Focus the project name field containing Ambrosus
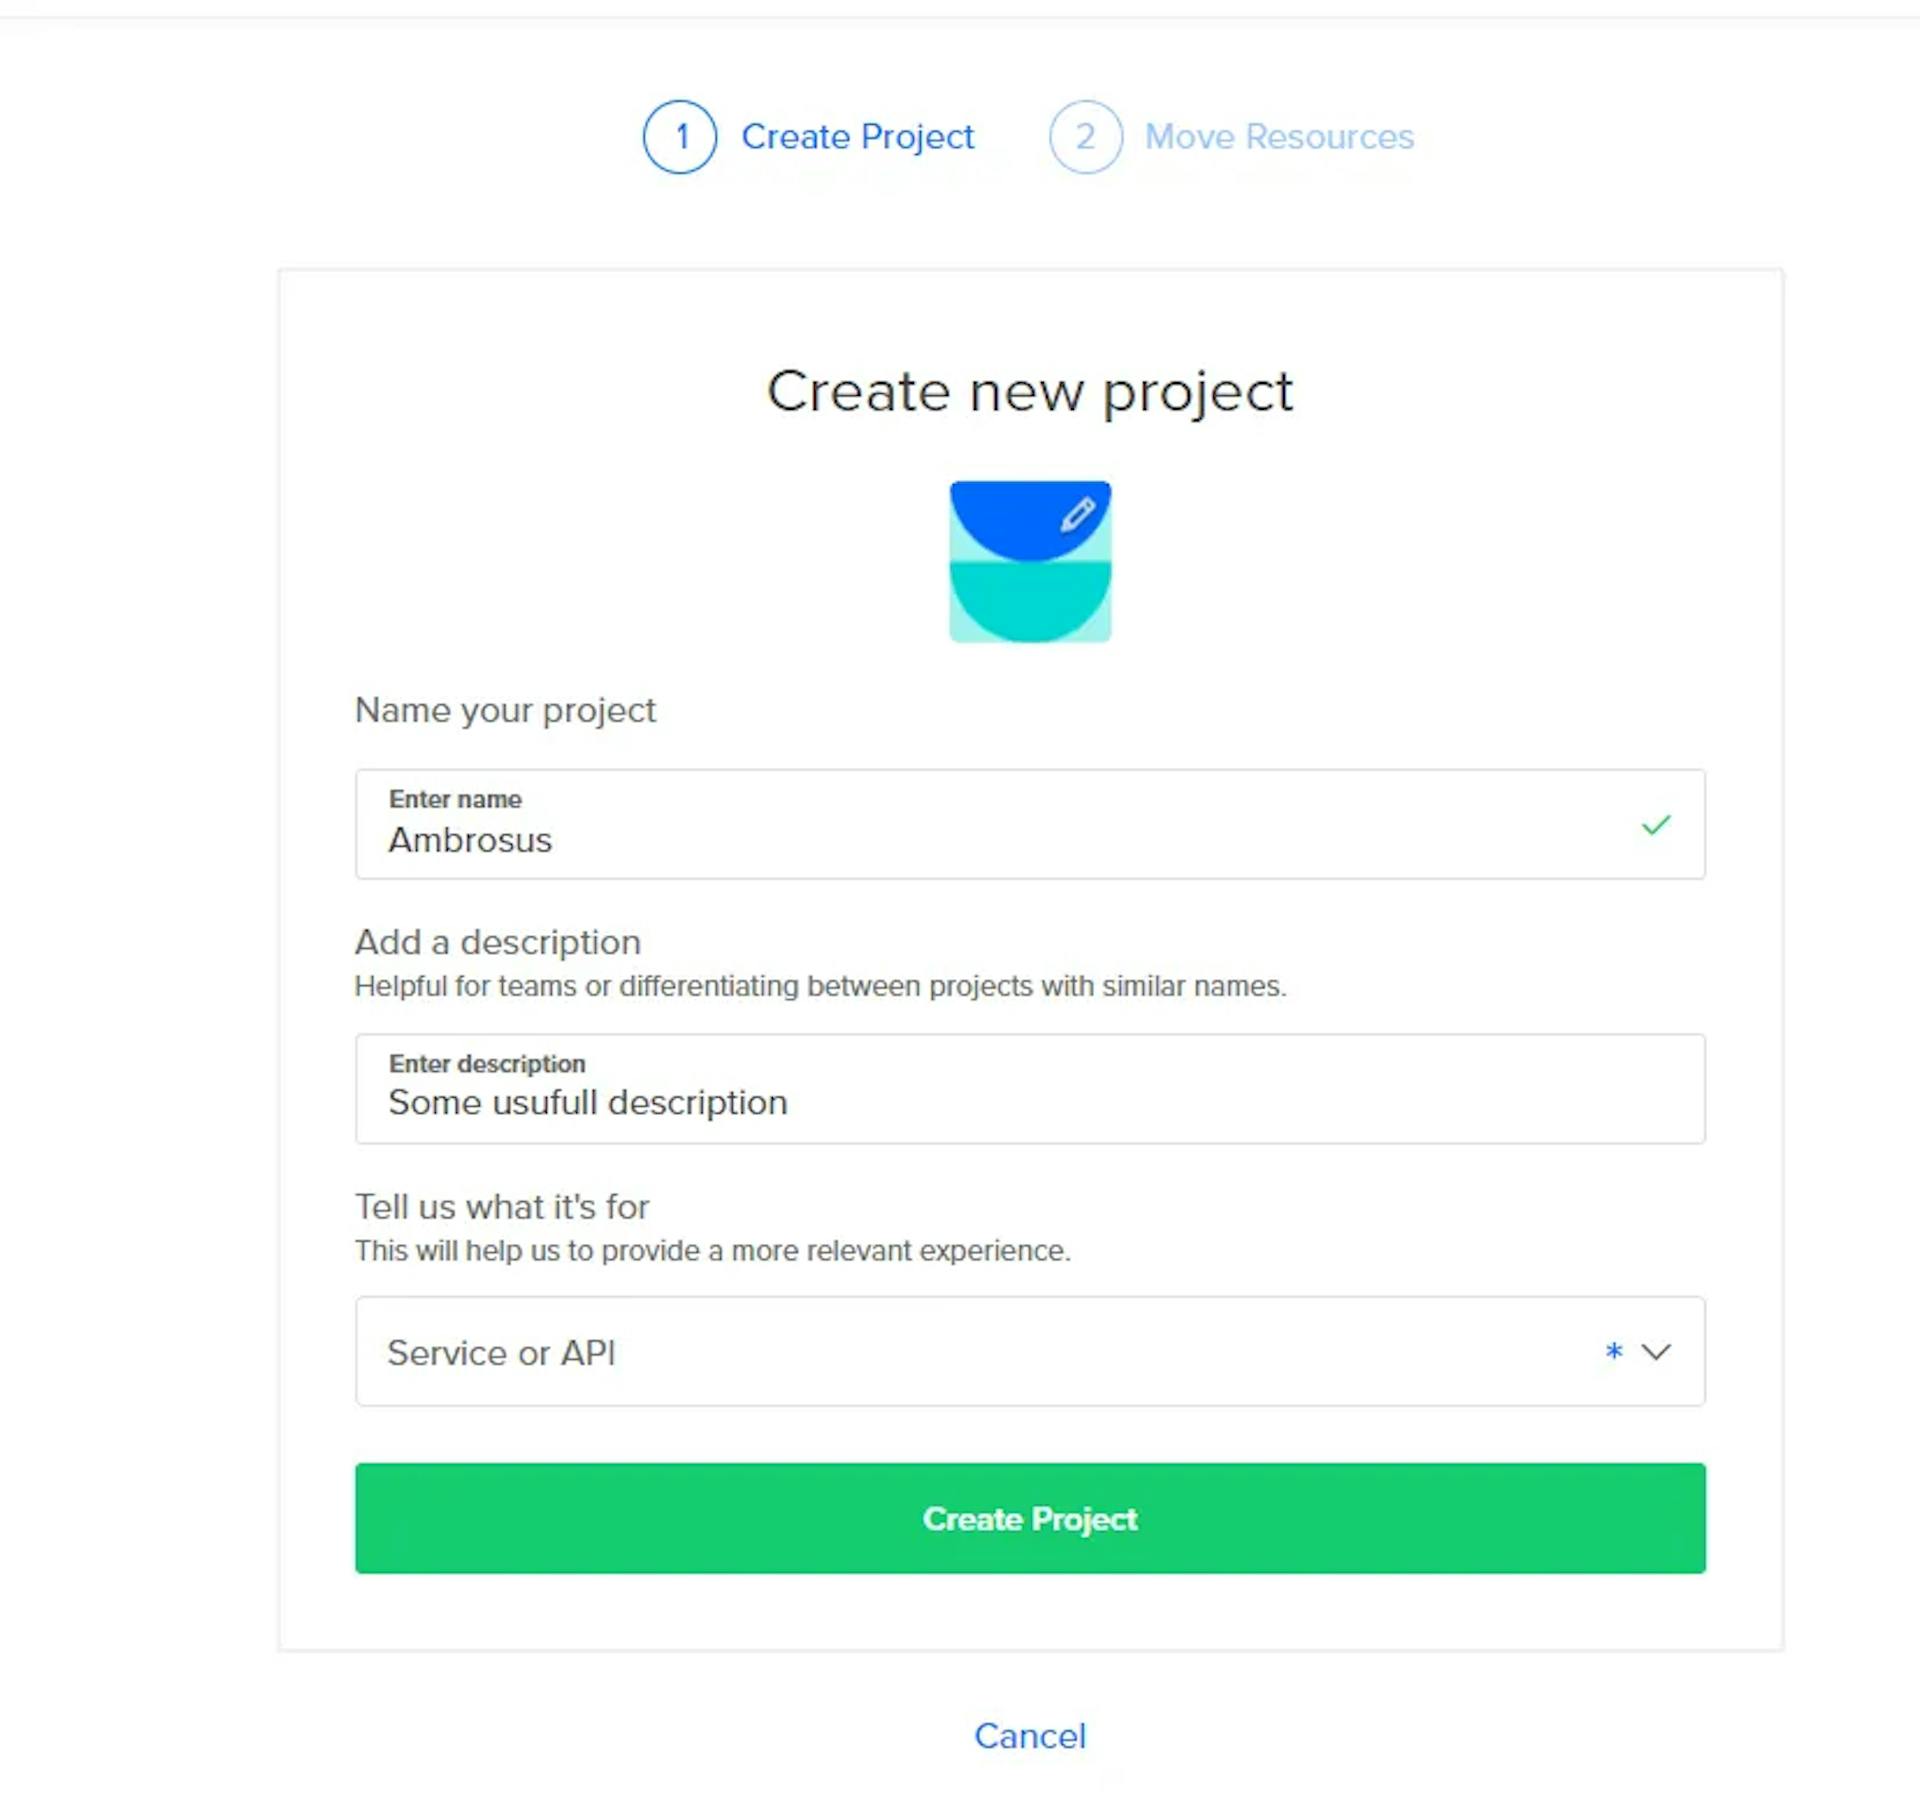 (1000, 840)
